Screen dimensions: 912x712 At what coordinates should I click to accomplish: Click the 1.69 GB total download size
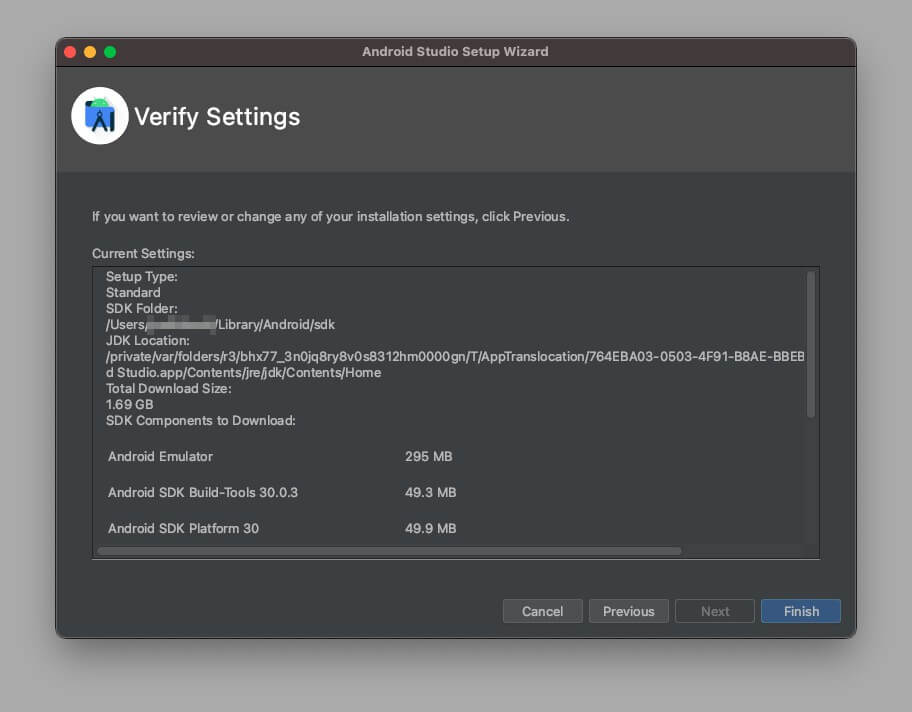[129, 405]
